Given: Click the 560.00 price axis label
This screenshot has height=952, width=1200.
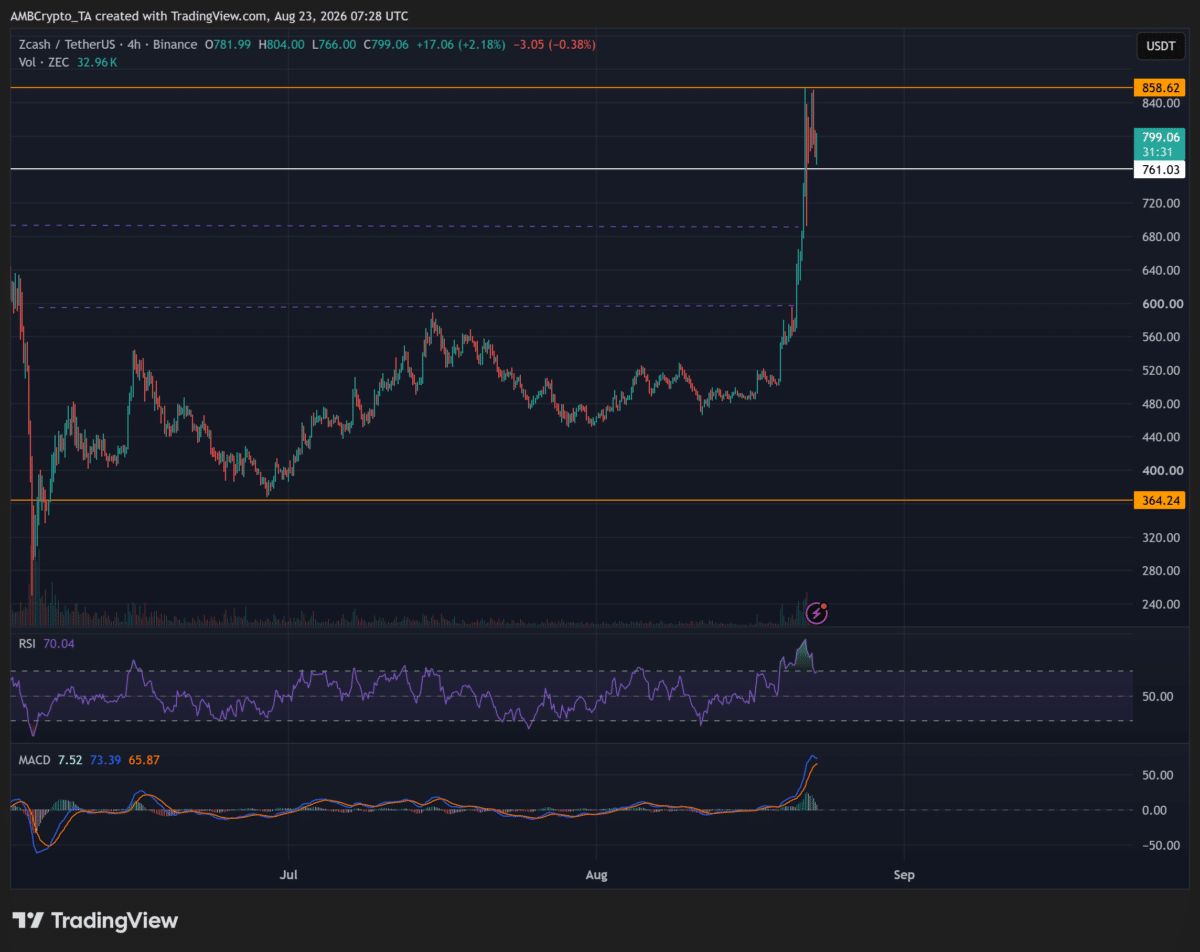Looking at the screenshot, I should tap(1162, 337).
